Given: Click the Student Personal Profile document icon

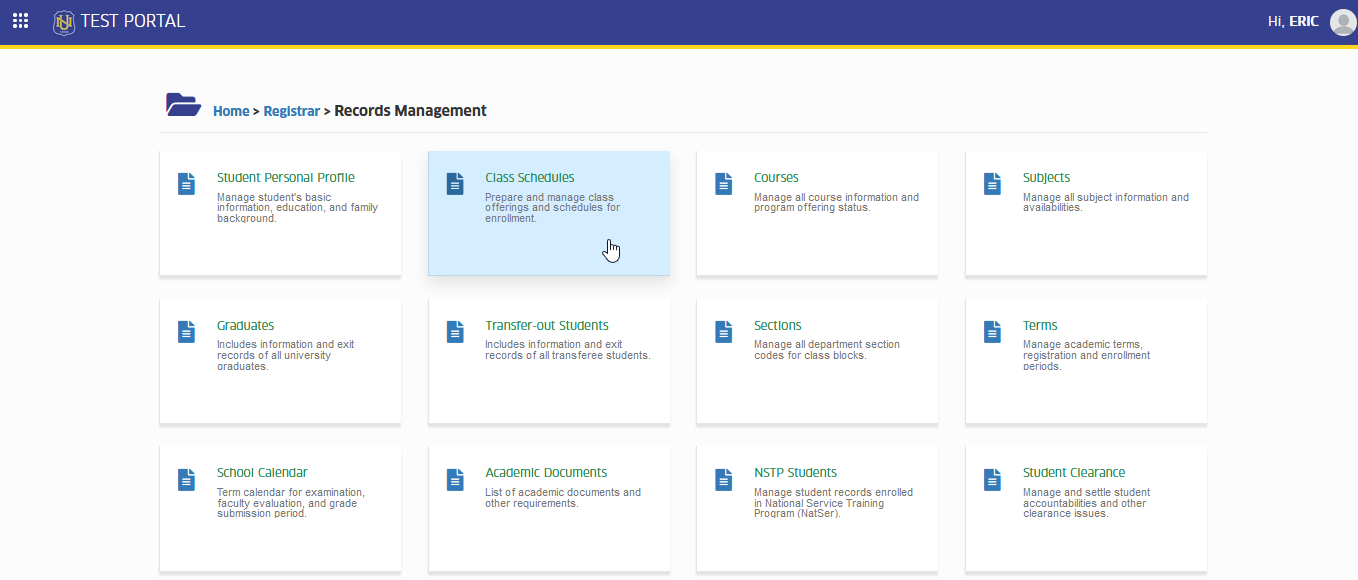Looking at the screenshot, I should (x=186, y=183).
